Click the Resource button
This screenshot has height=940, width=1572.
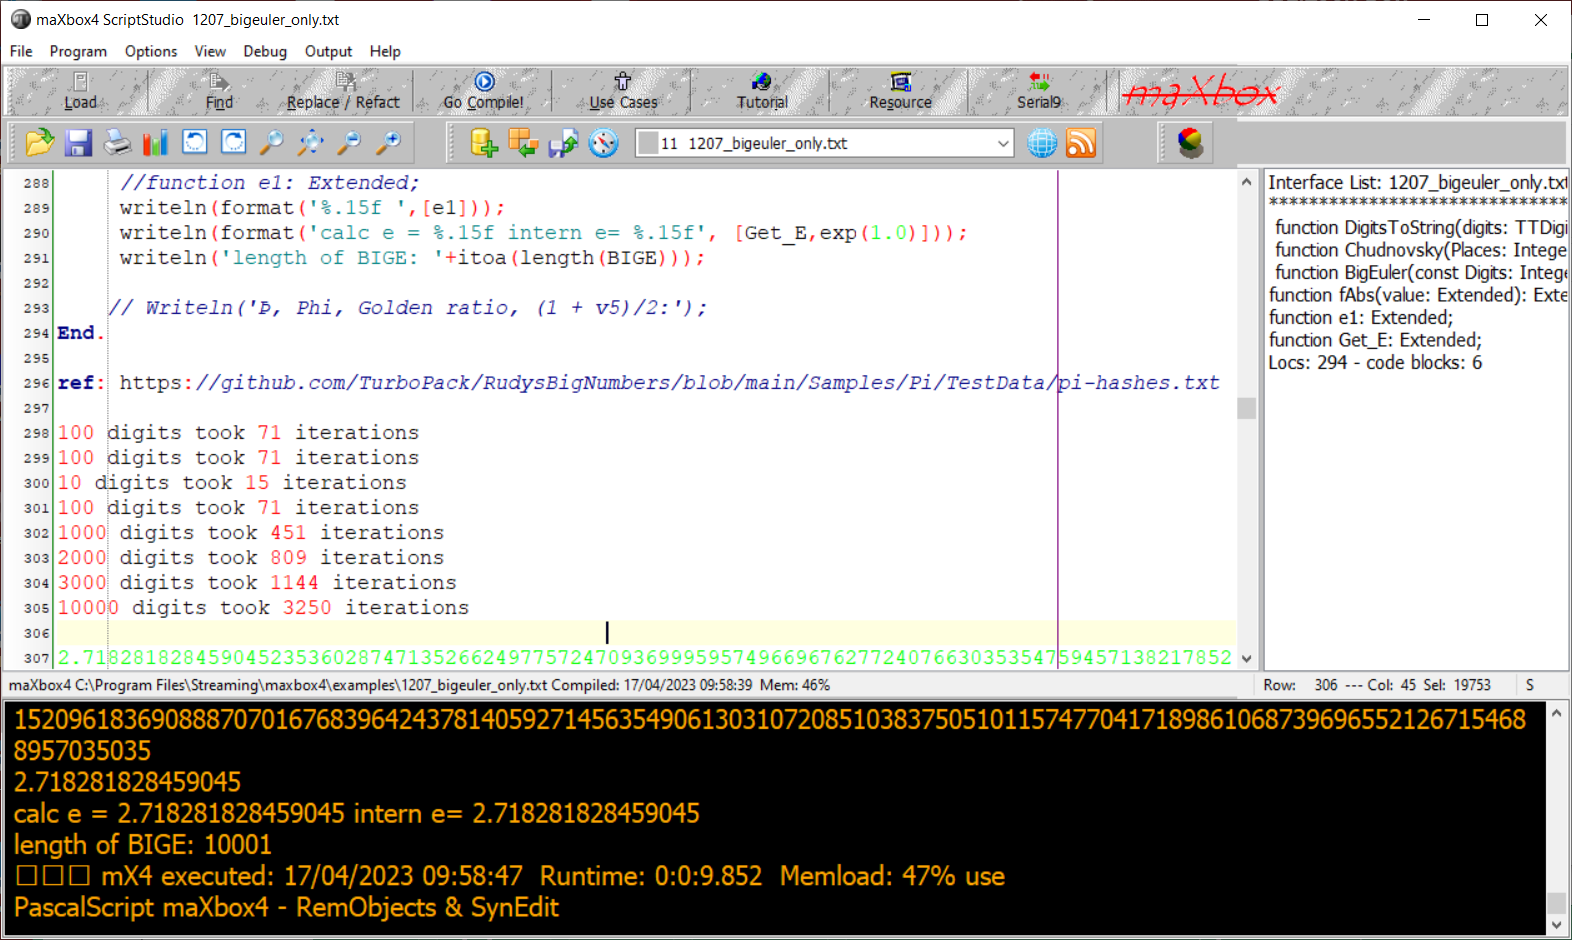[x=900, y=91]
